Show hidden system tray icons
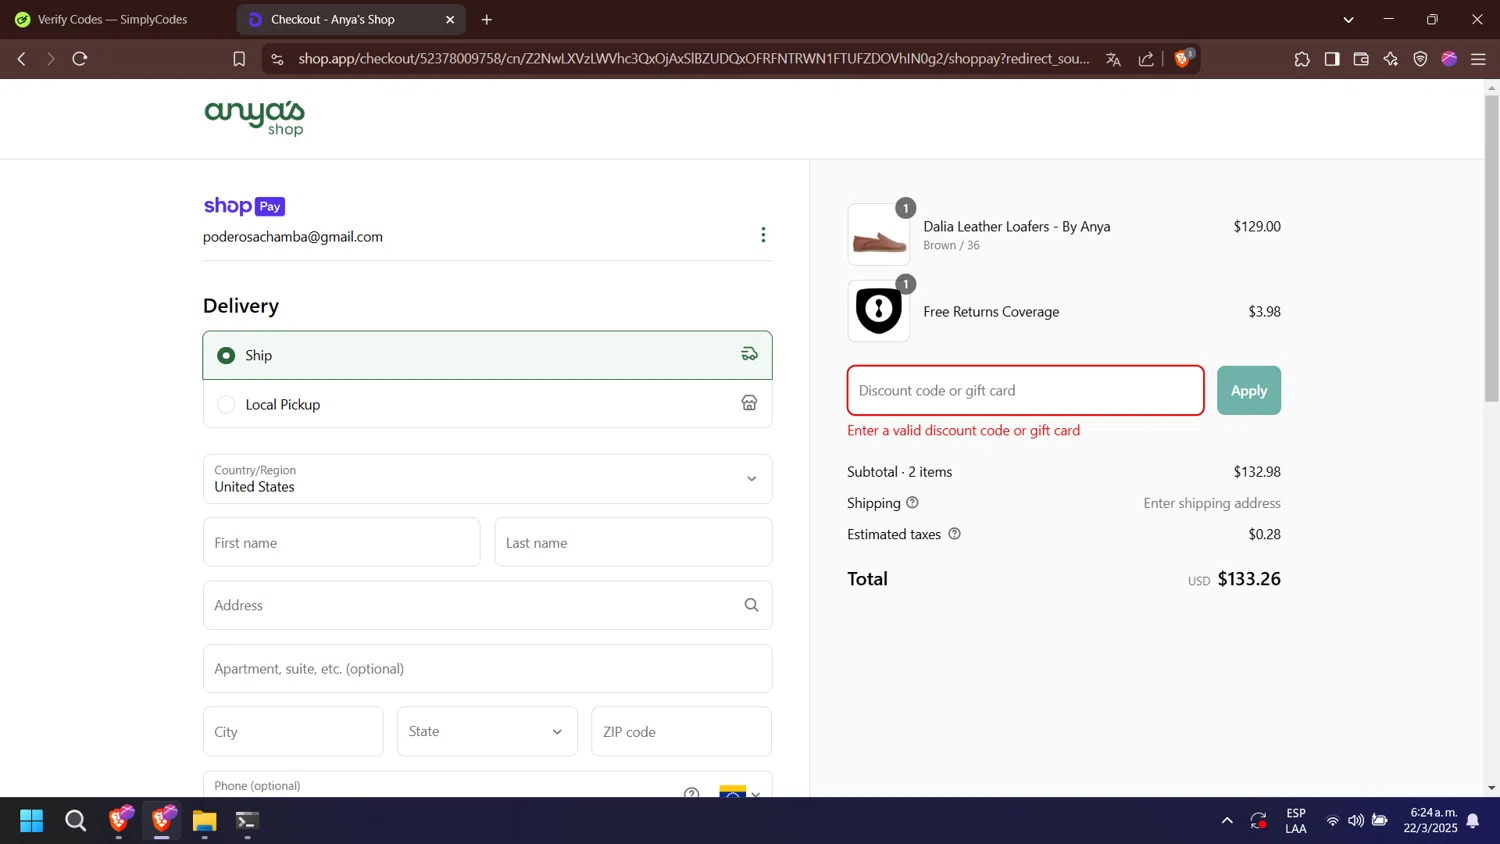1500x844 pixels. [x=1227, y=821]
